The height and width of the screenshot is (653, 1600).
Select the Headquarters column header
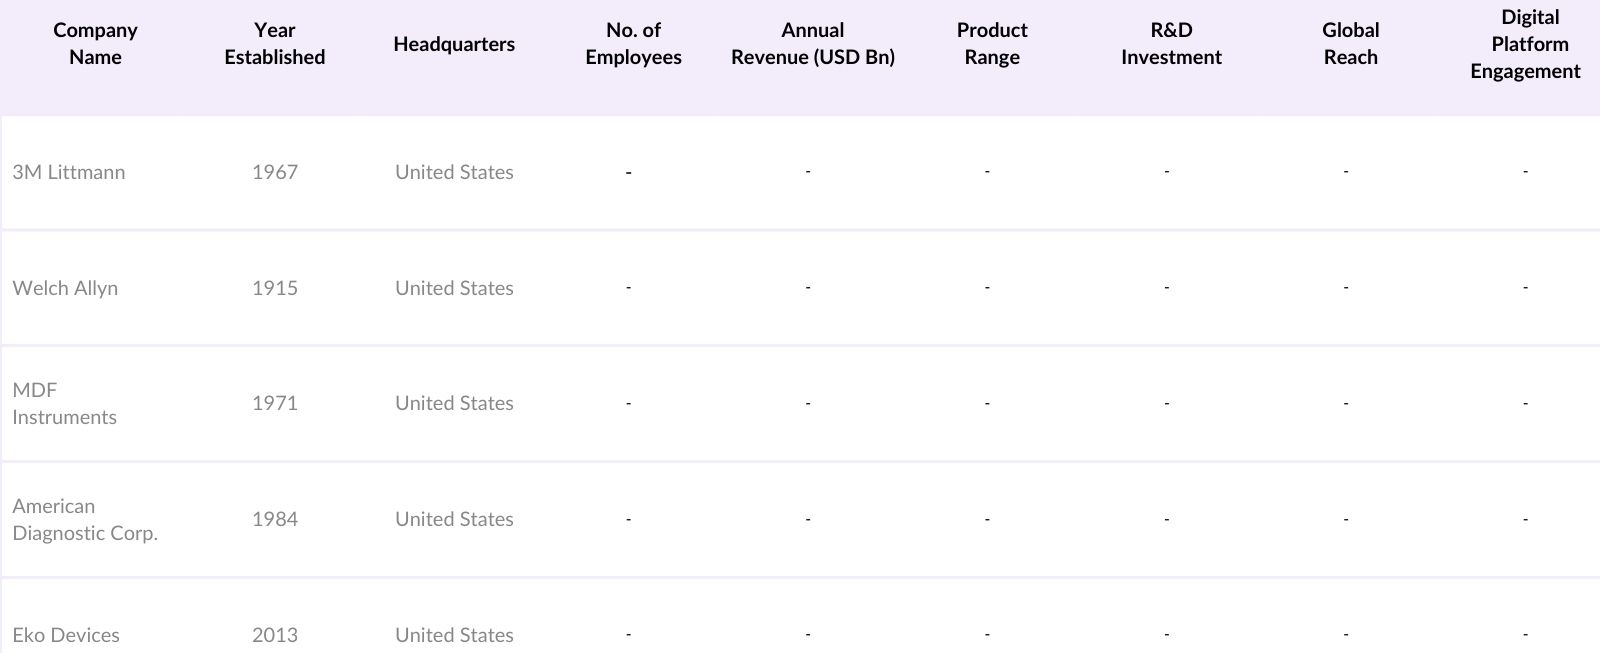click(x=454, y=44)
